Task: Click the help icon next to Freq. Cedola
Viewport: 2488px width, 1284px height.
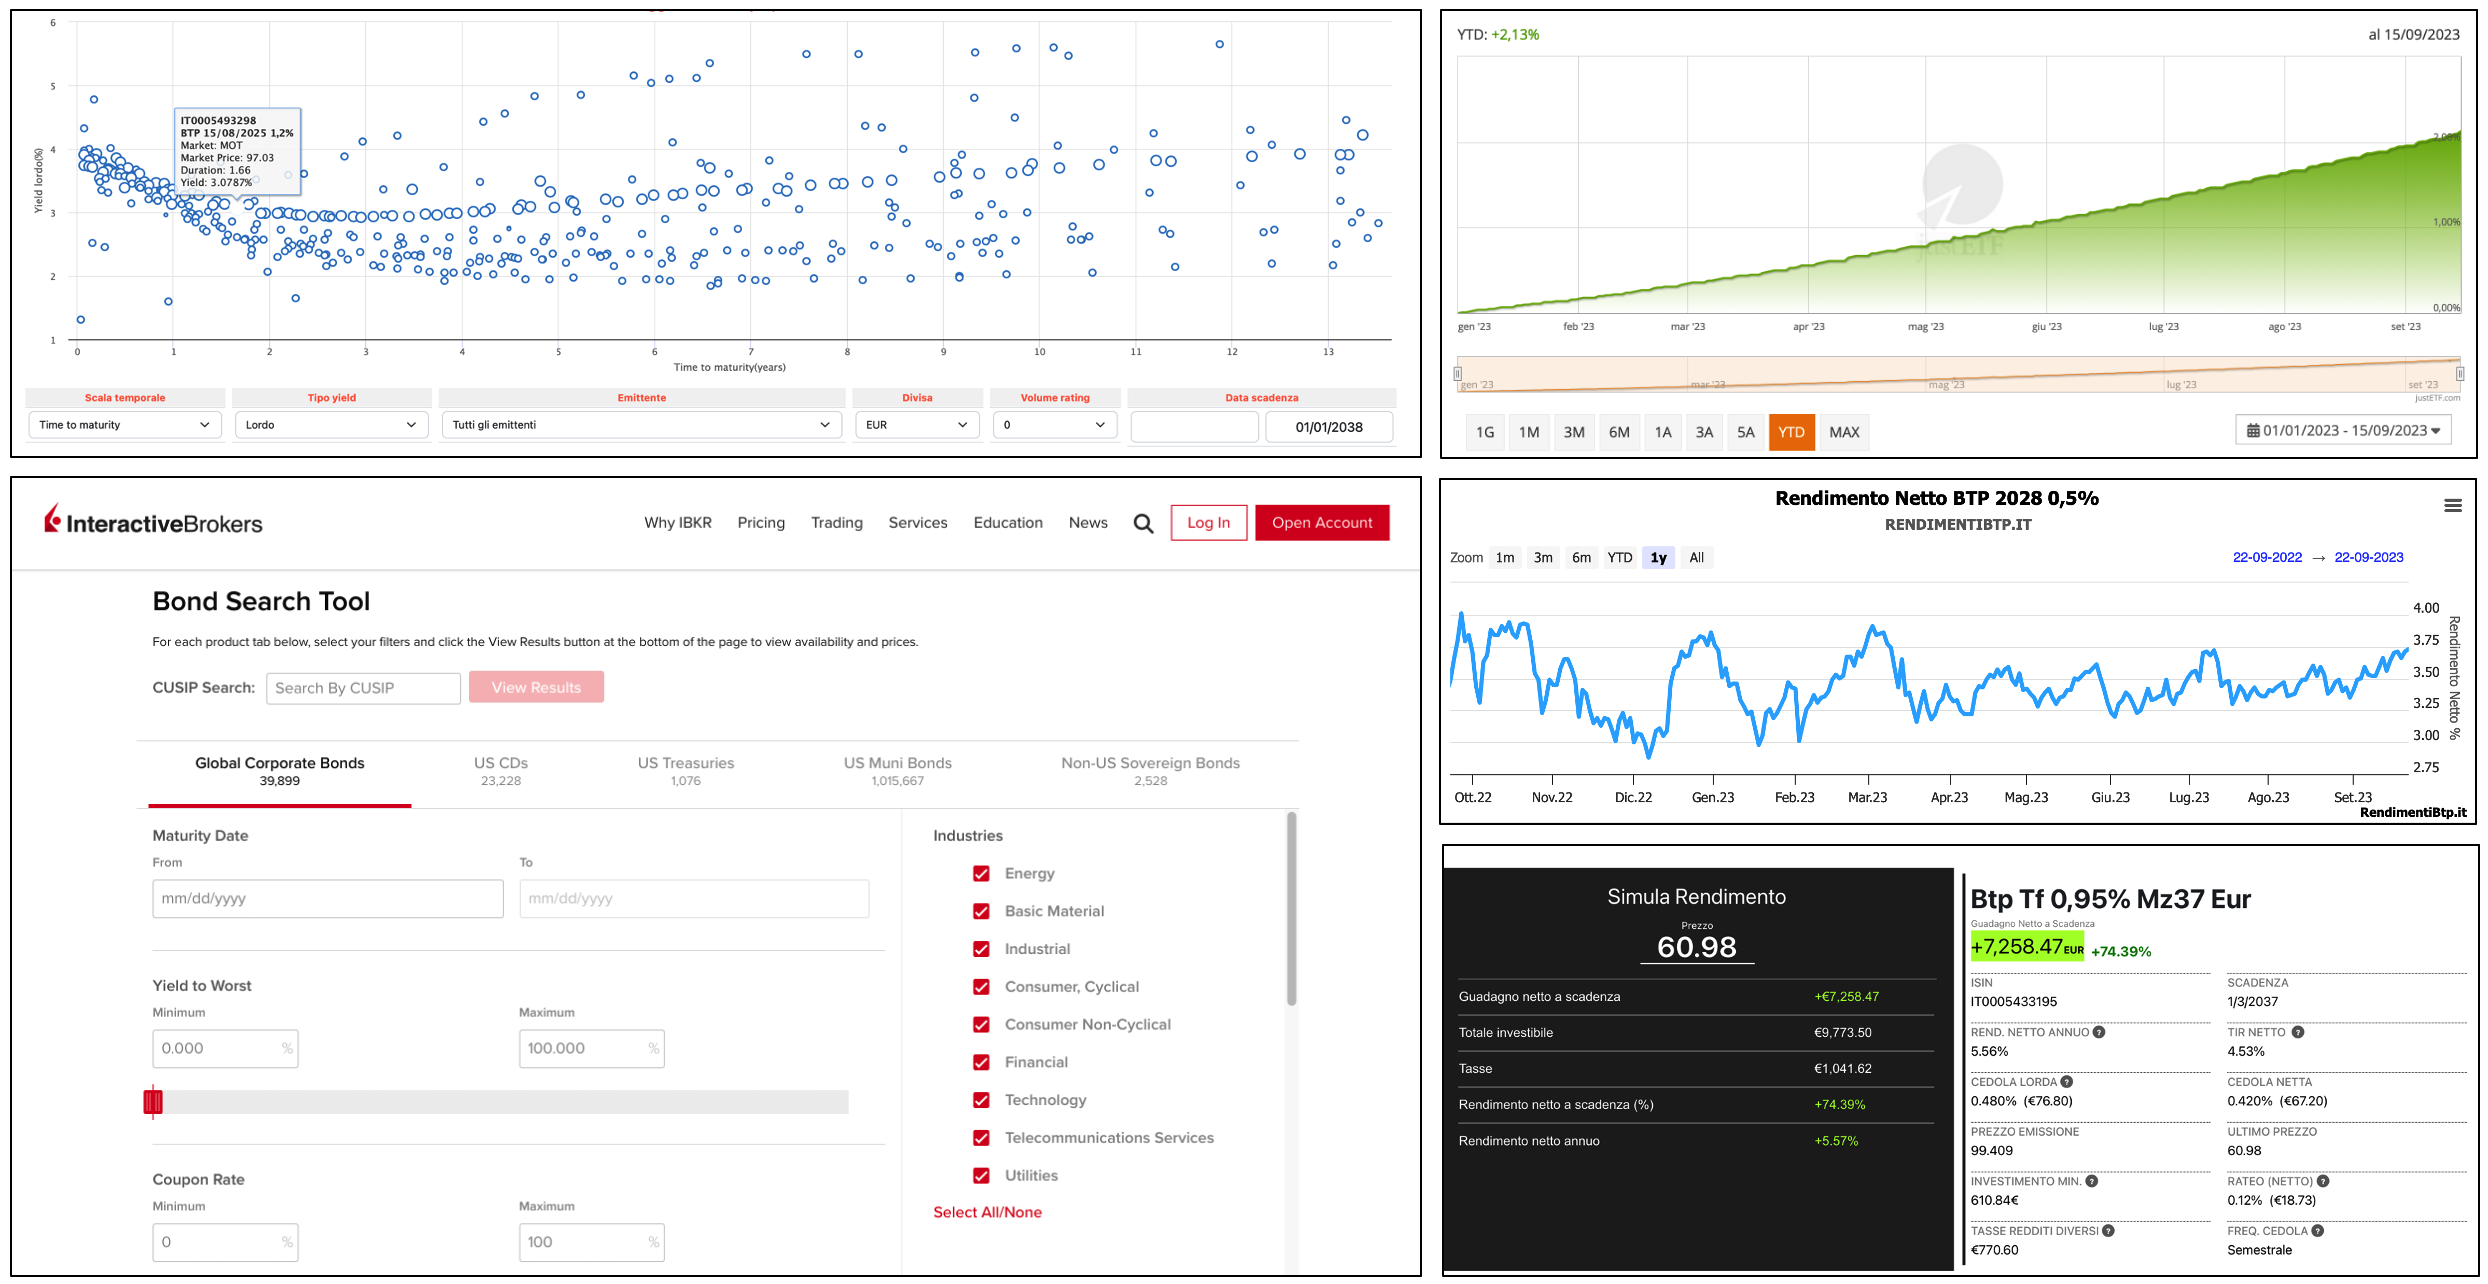Action: [2318, 1231]
